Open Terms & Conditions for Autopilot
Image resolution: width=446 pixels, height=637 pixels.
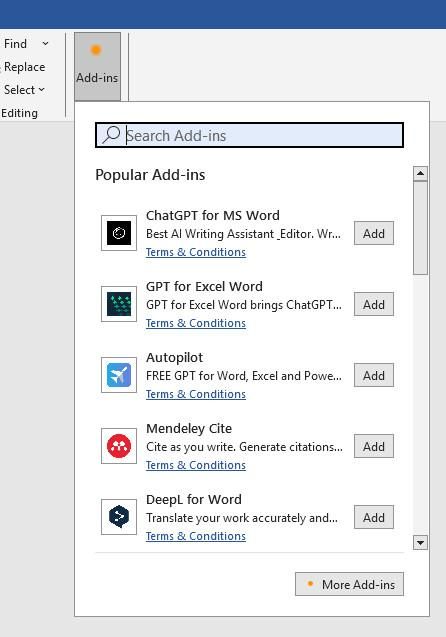[196, 394]
